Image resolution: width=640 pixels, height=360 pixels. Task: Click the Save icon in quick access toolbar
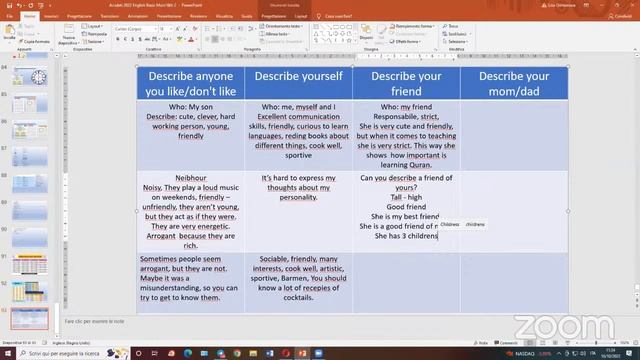[x=9, y=5]
